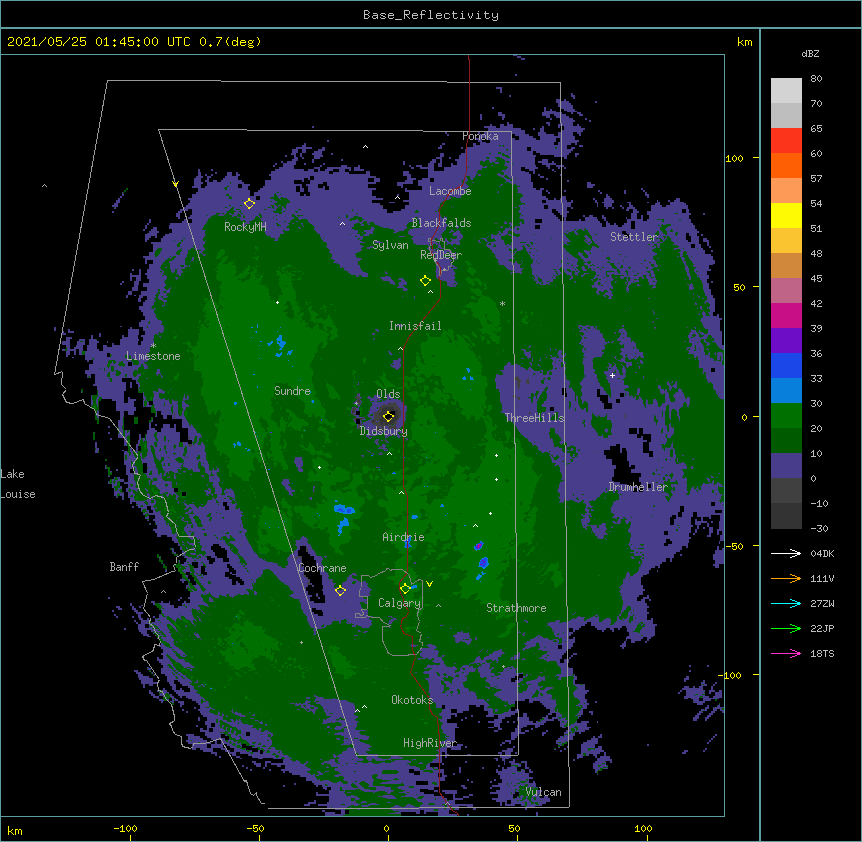Click the Didsbury city label
Screen dimensions: 862x842
[383, 431]
